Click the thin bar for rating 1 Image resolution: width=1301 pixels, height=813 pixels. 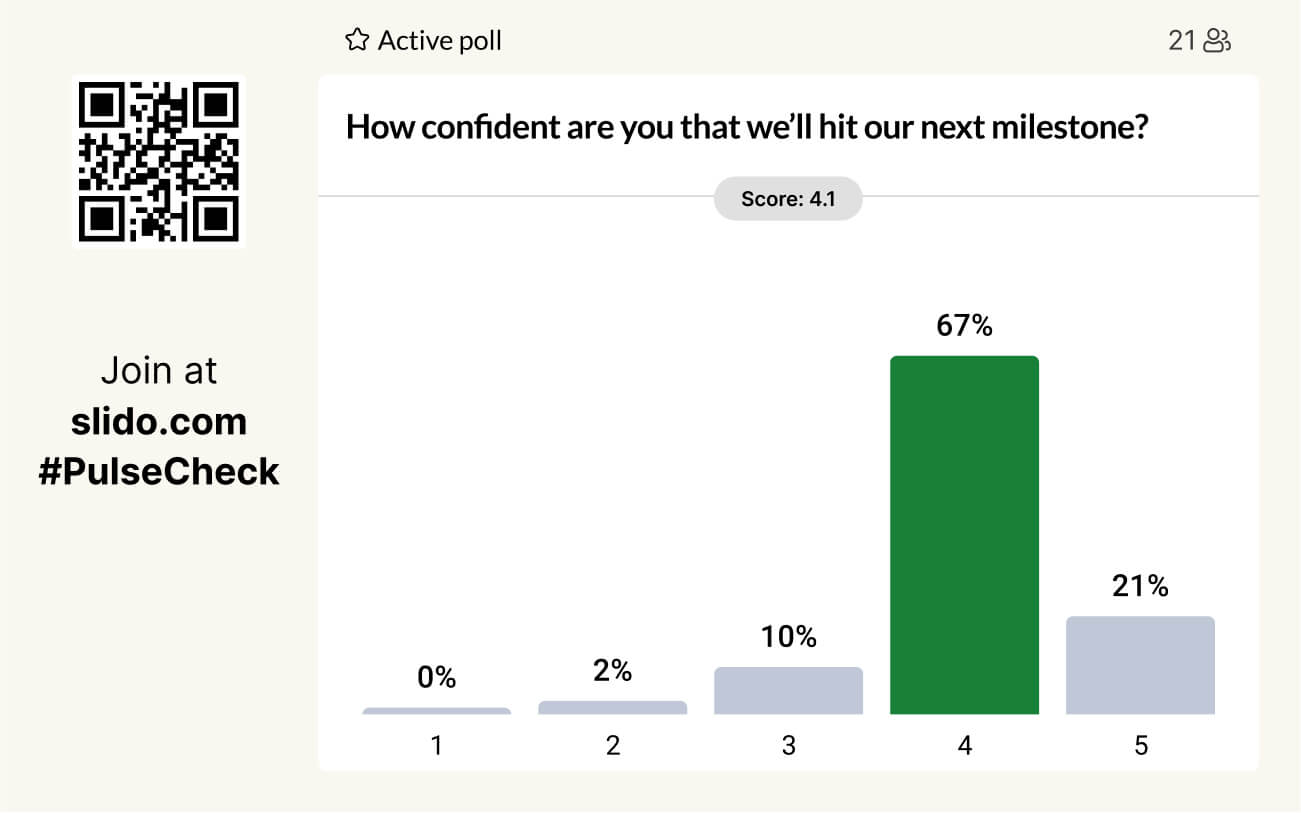436,711
